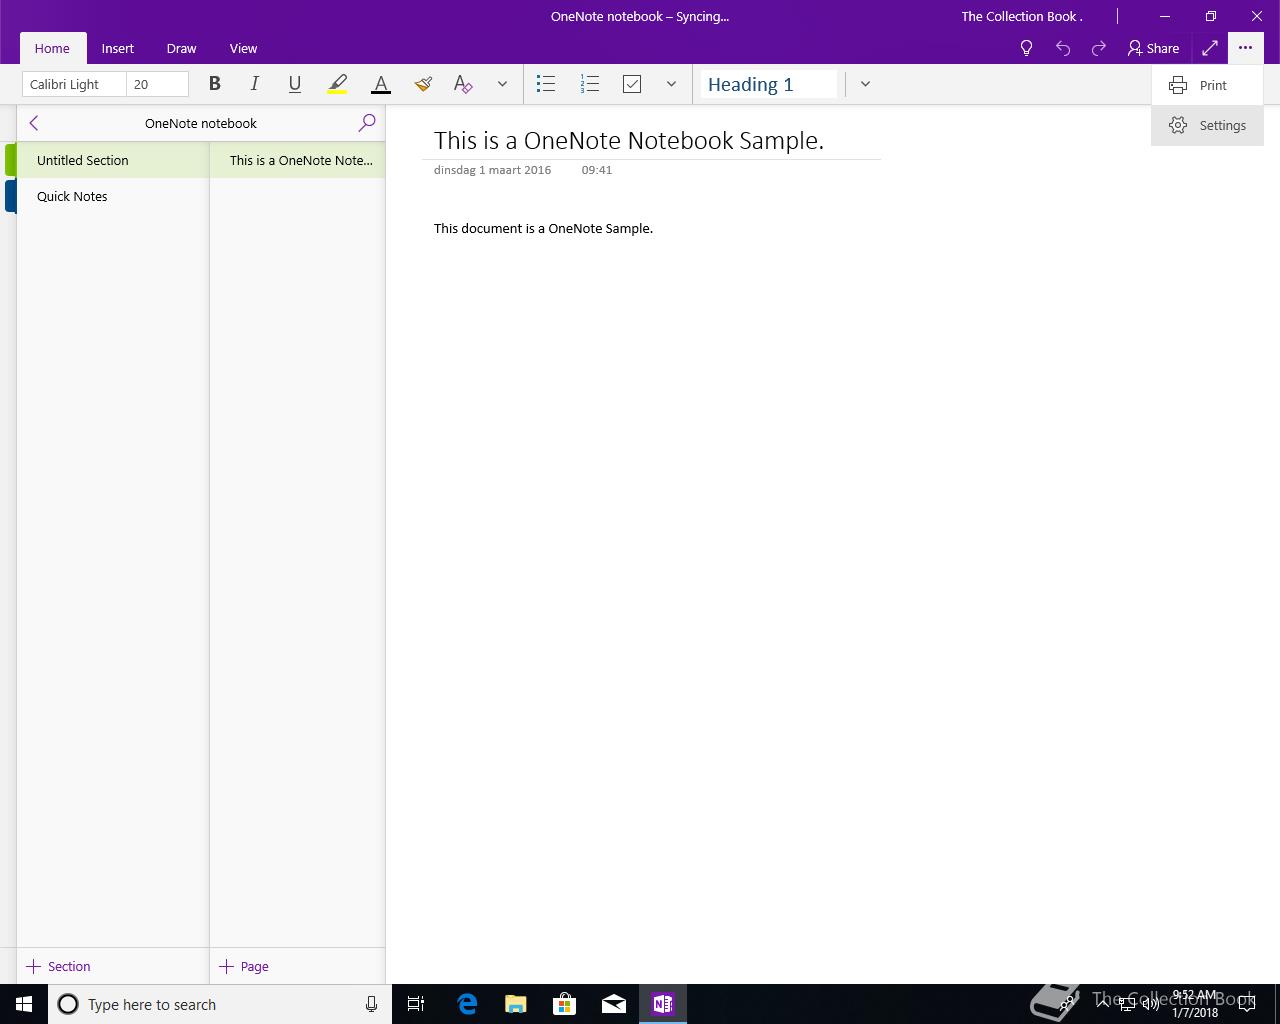Click the body text 'This document is a OneNote Sample.'
Screen dimensions: 1280x1024
tap(543, 228)
